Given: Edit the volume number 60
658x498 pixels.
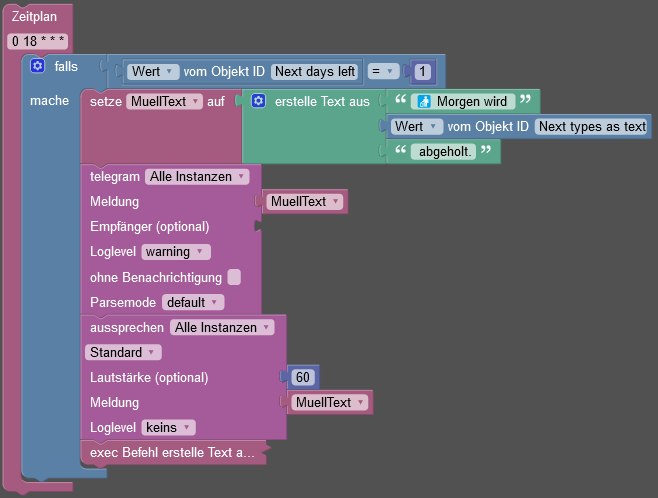Looking at the screenshot, I should [x=303, y=377].
